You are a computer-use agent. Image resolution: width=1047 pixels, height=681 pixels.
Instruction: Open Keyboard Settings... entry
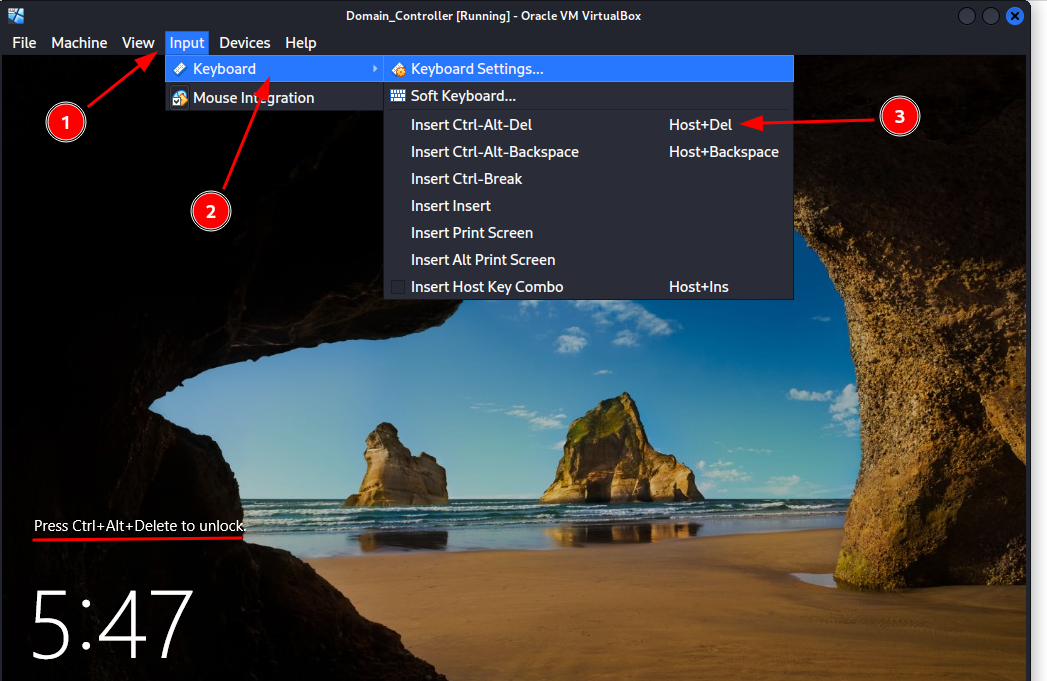click(x=589, y=69)
